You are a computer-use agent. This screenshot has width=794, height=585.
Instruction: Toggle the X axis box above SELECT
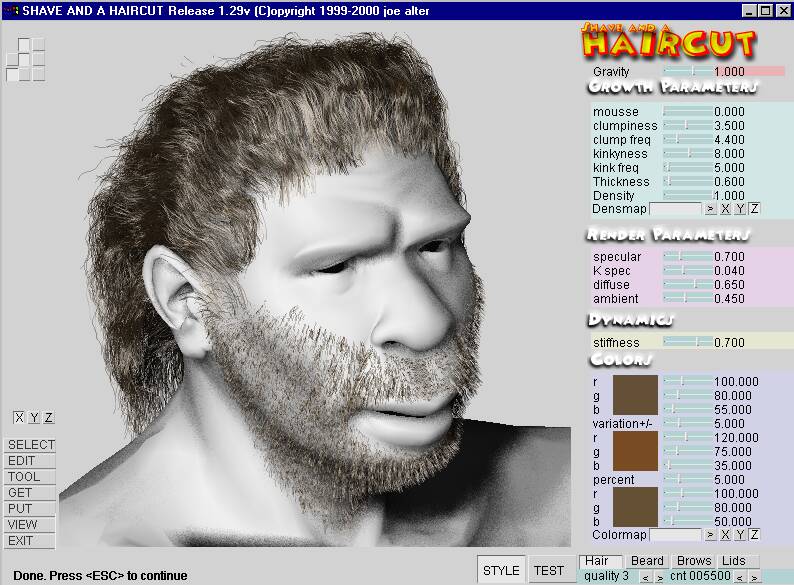(19, 418)
